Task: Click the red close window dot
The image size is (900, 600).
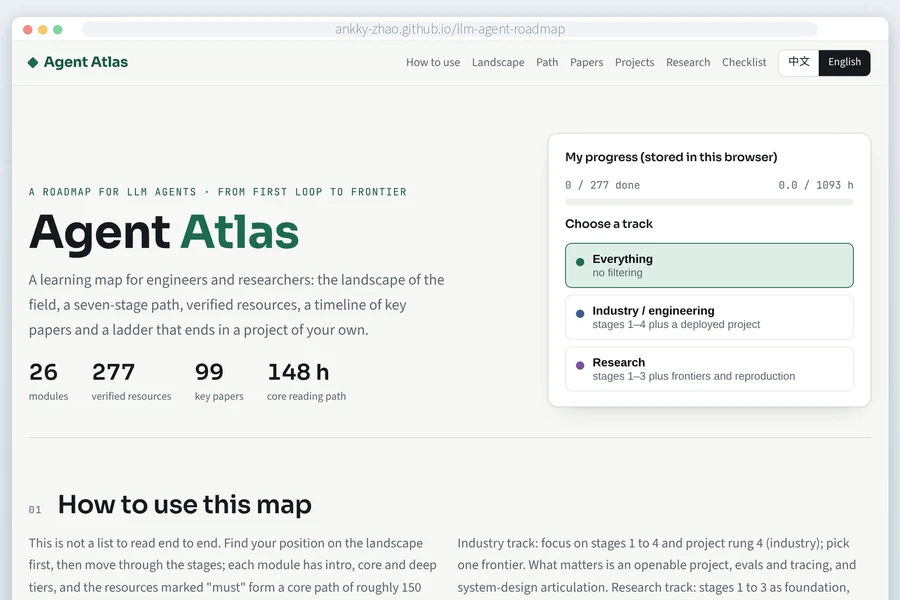Action: click(28, 29)
